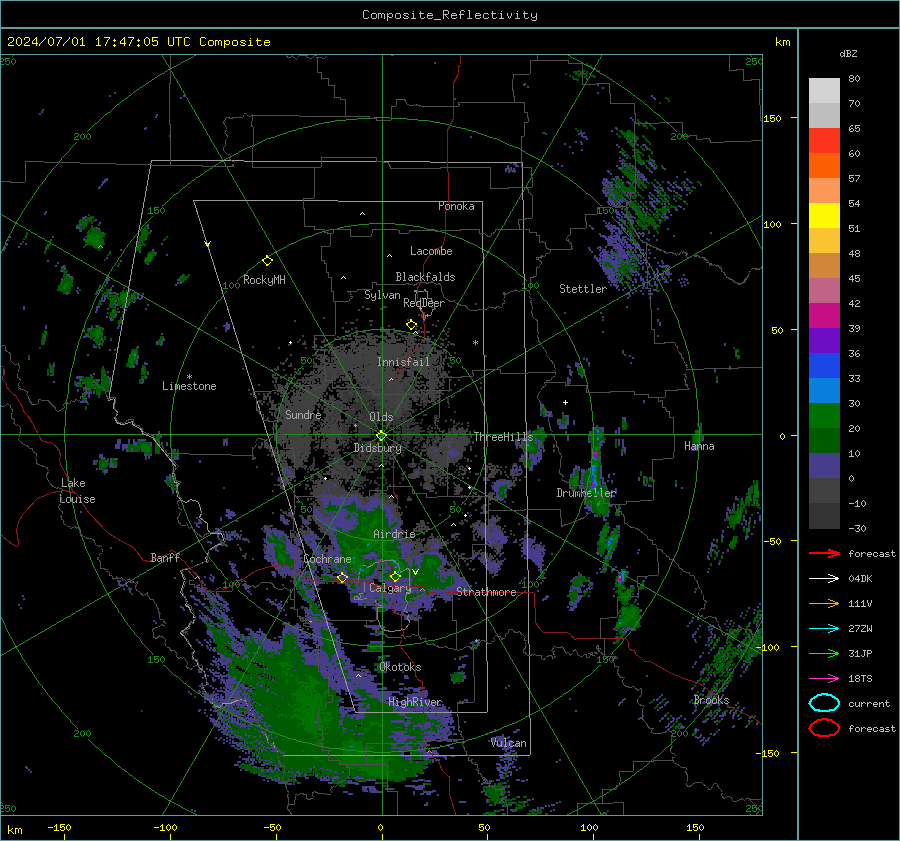The height and width of the screenshot is (841, 900).
Task: Click the Strathmore label
Action: [x=487, y=592]
